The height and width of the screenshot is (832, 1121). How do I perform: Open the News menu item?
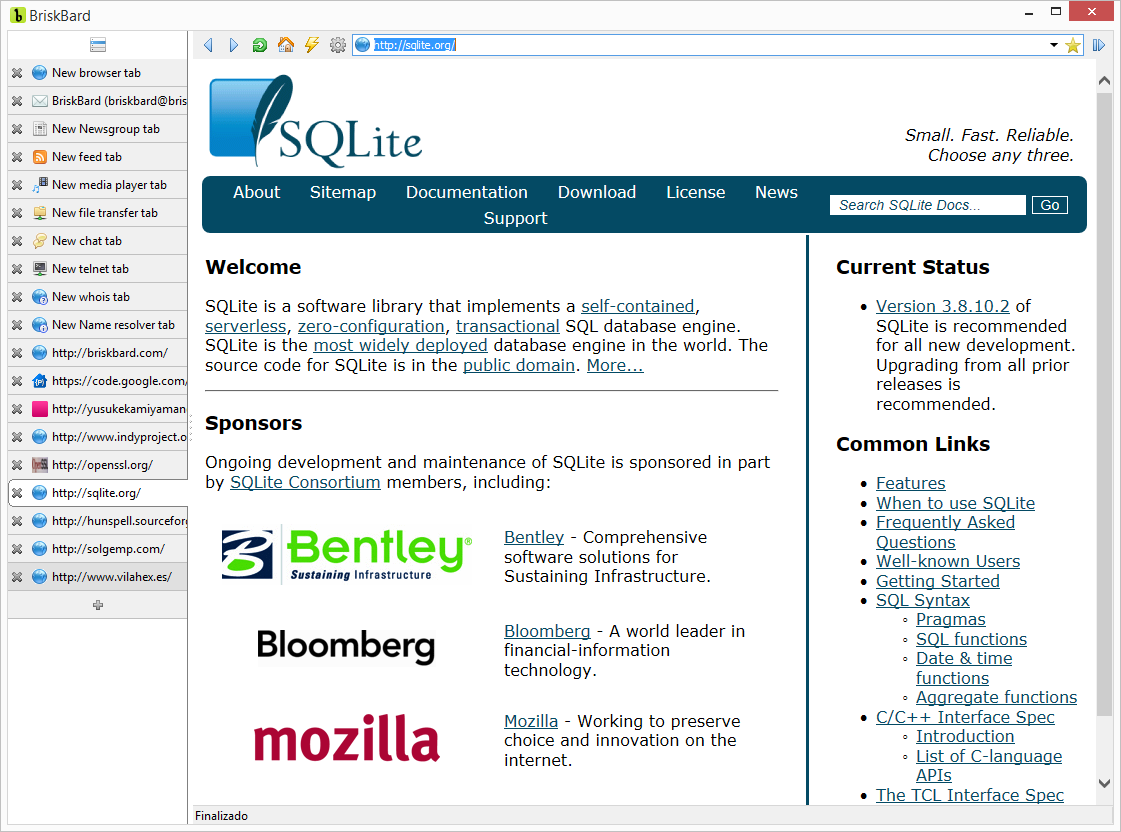point(776,192)
